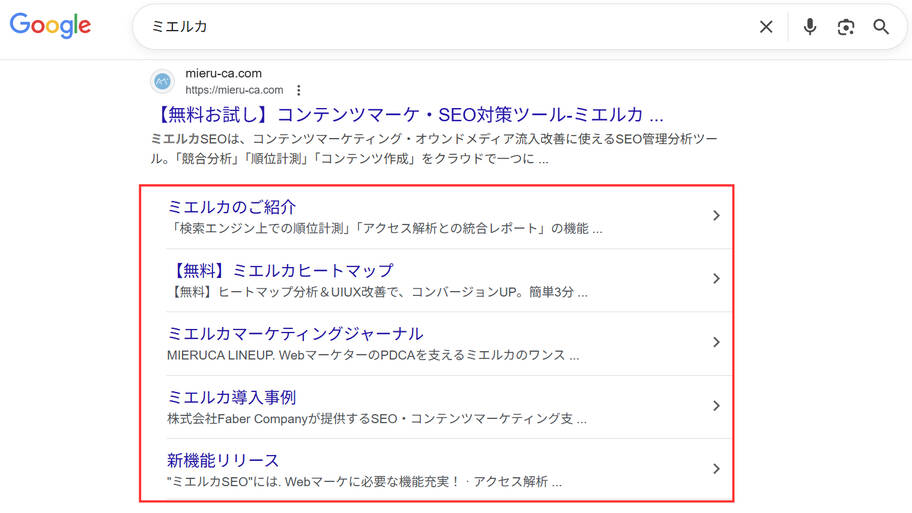Open the ミエルカマーケティングジャーナル sitelink
The width and height of the screenshot is (912, 513).
(x=295, y=333)
